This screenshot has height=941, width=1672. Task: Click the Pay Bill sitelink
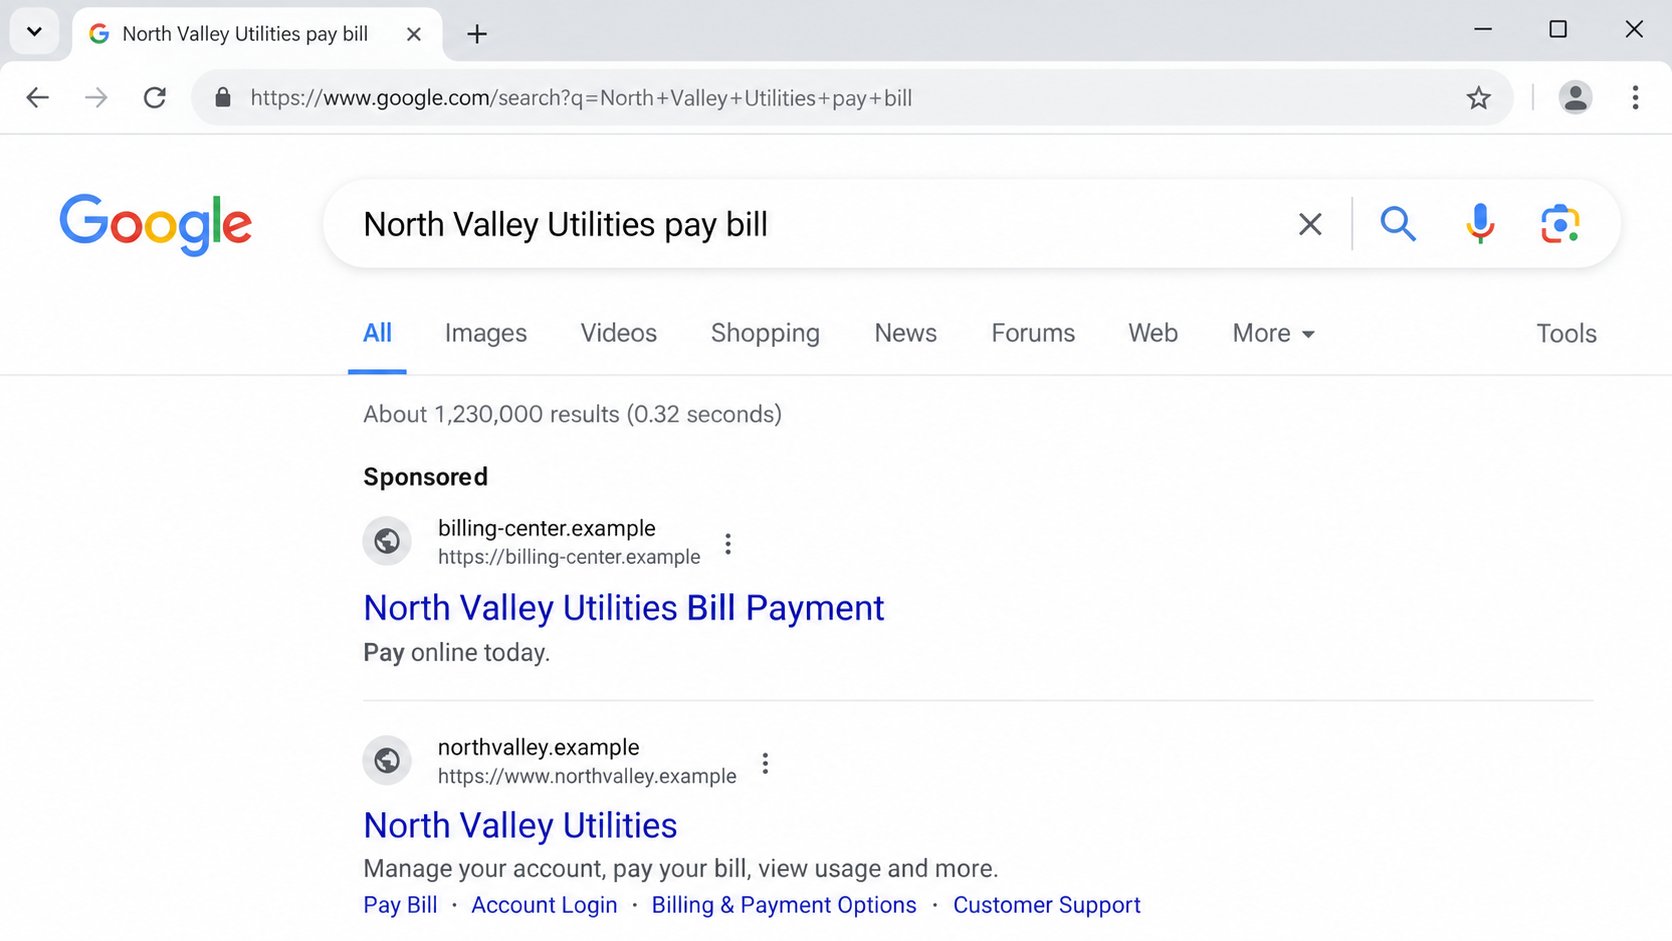[x=400, y=905]
